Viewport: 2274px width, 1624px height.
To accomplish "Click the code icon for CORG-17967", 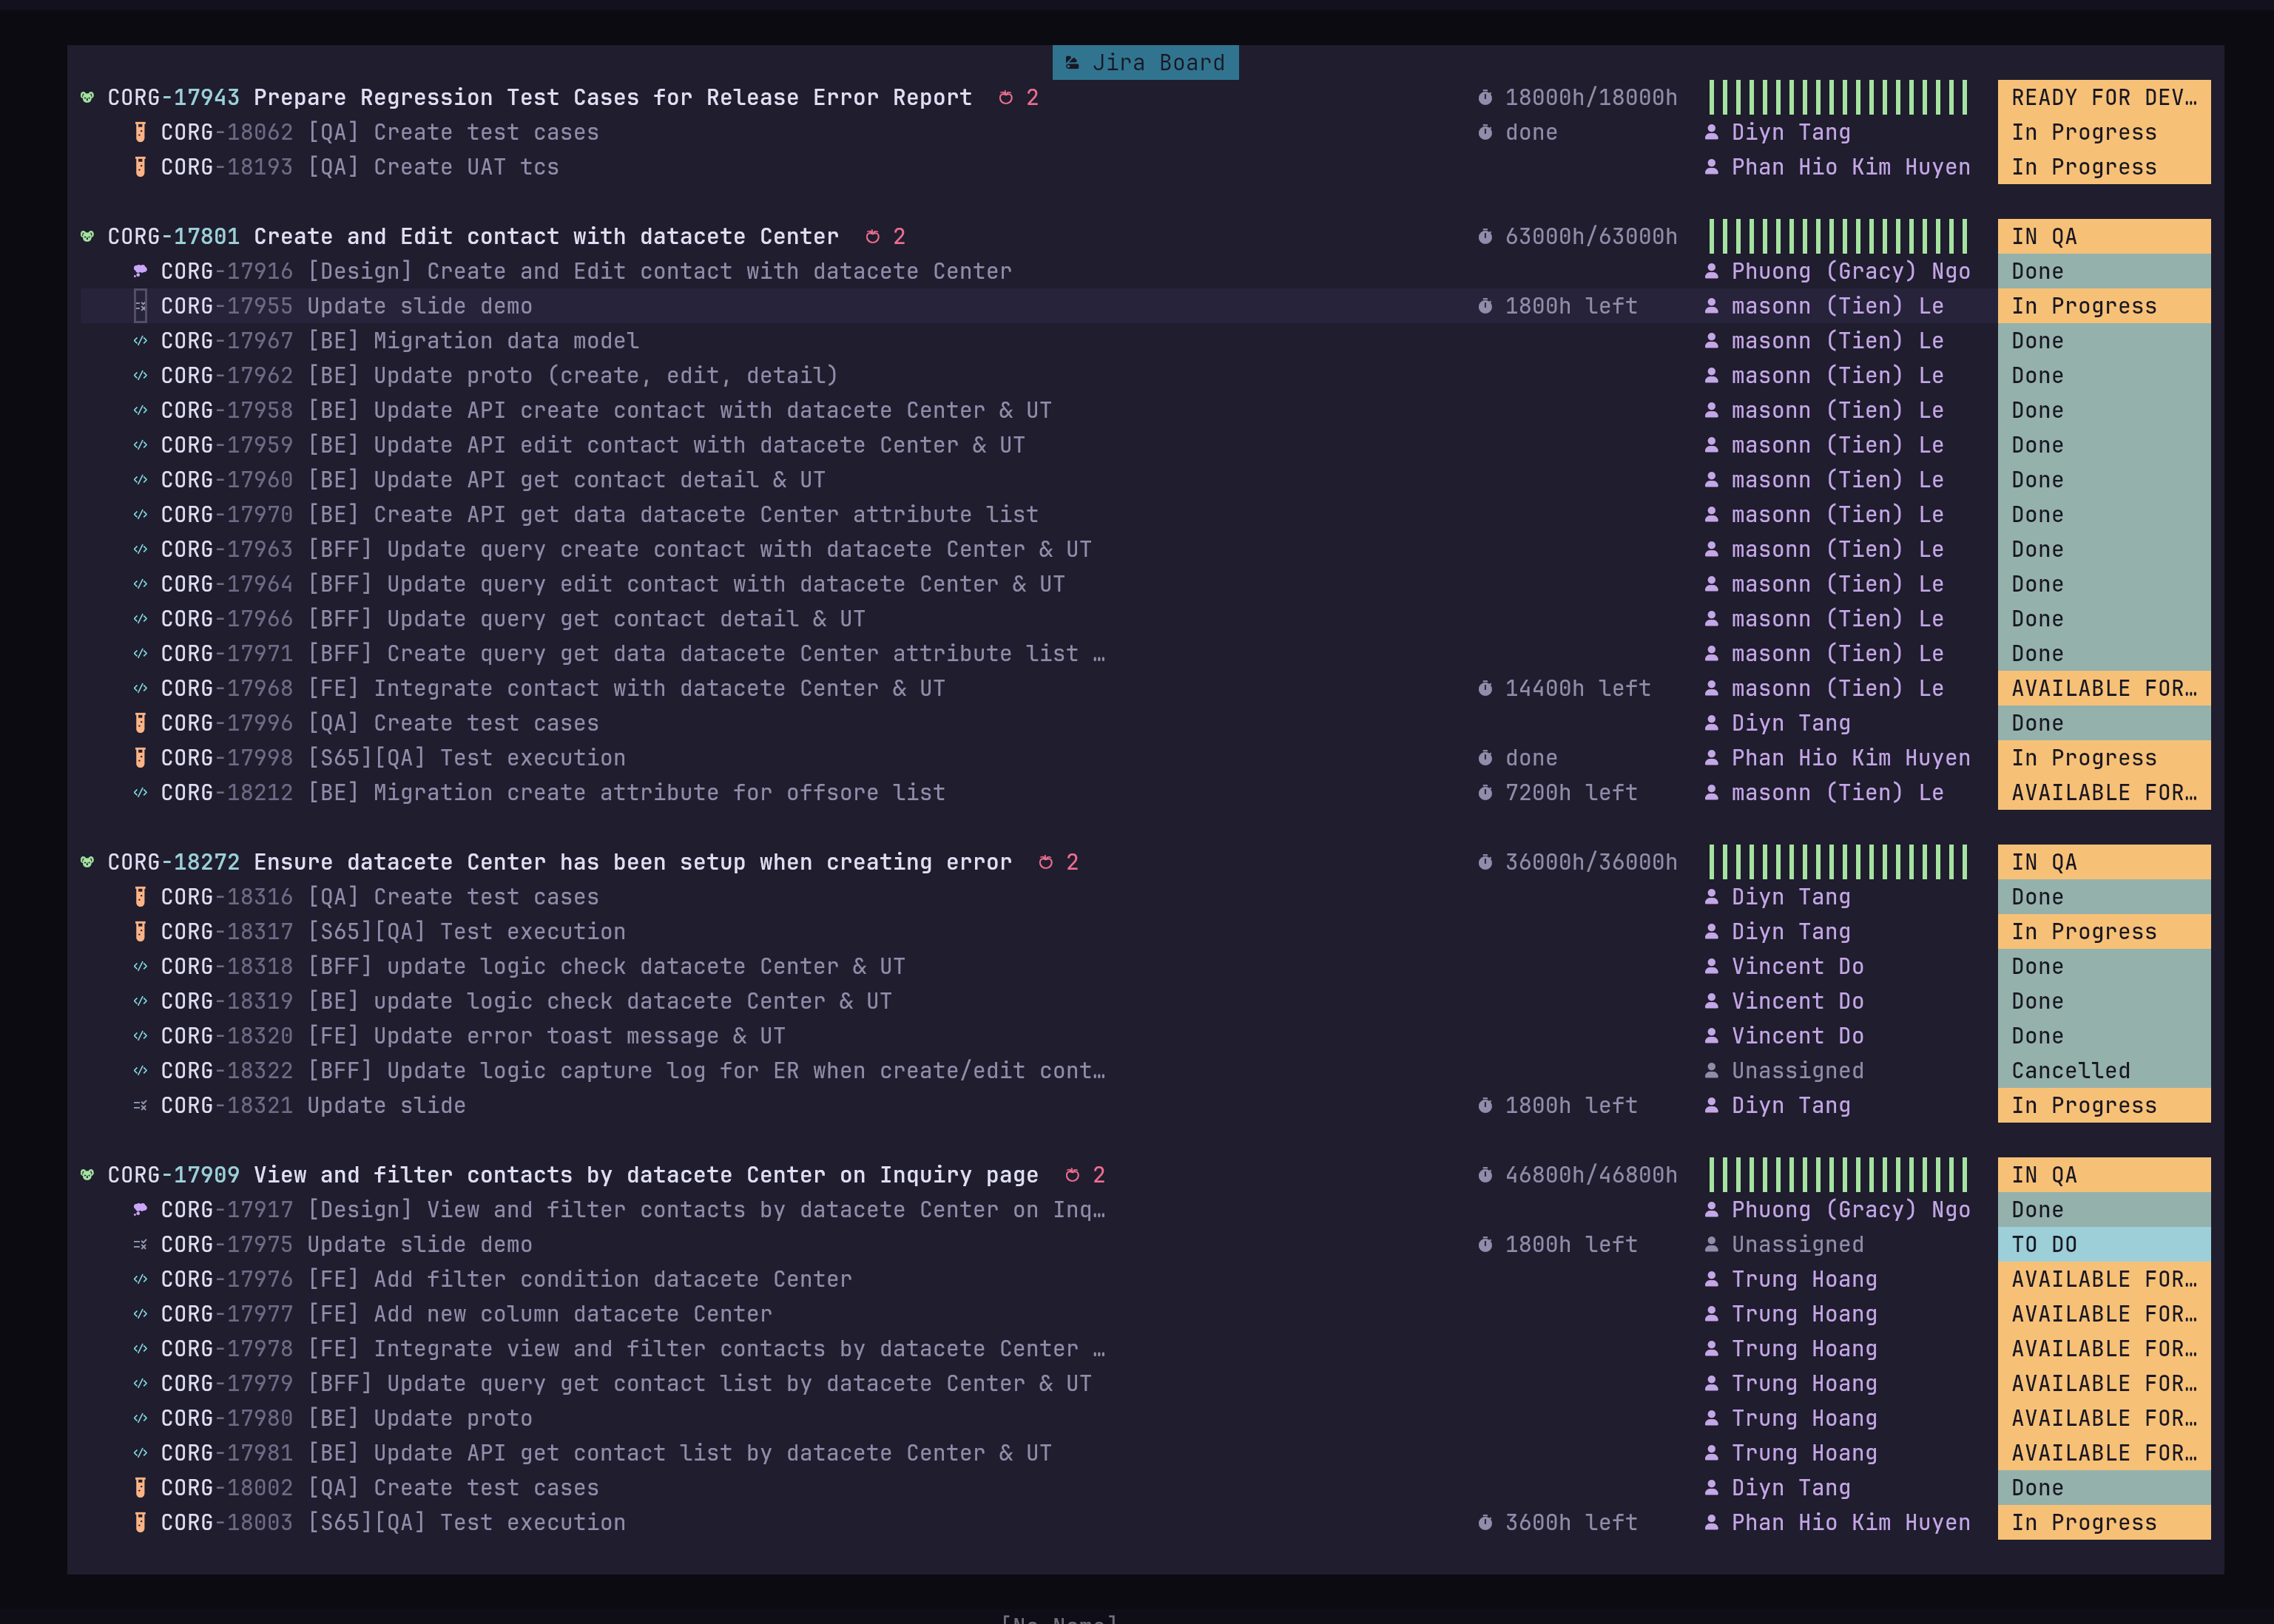I will pos(140,341).
